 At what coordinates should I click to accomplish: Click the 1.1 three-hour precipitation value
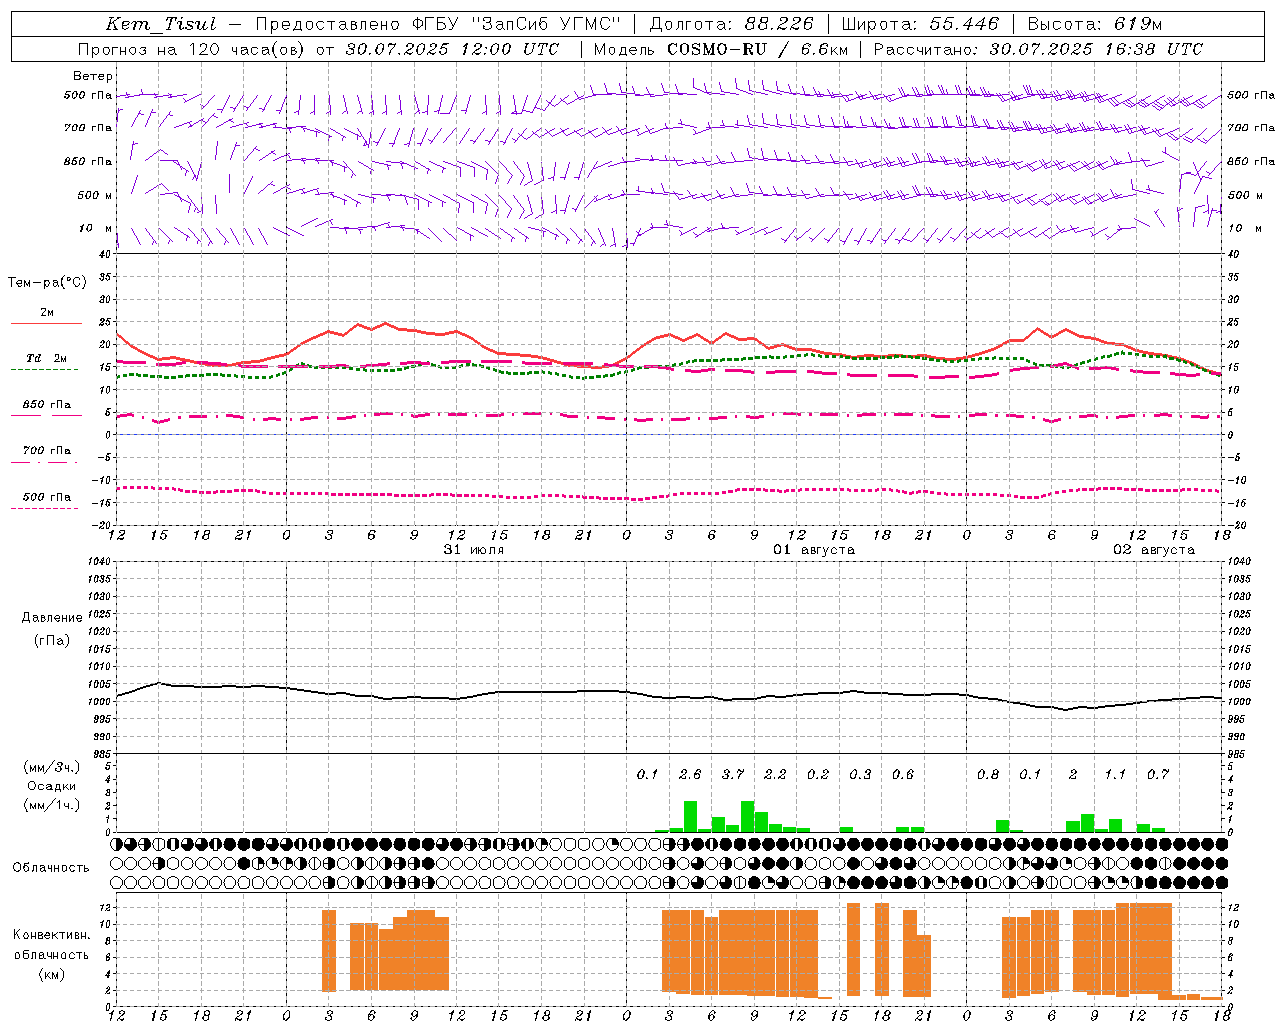click(x=1115, y=774)
